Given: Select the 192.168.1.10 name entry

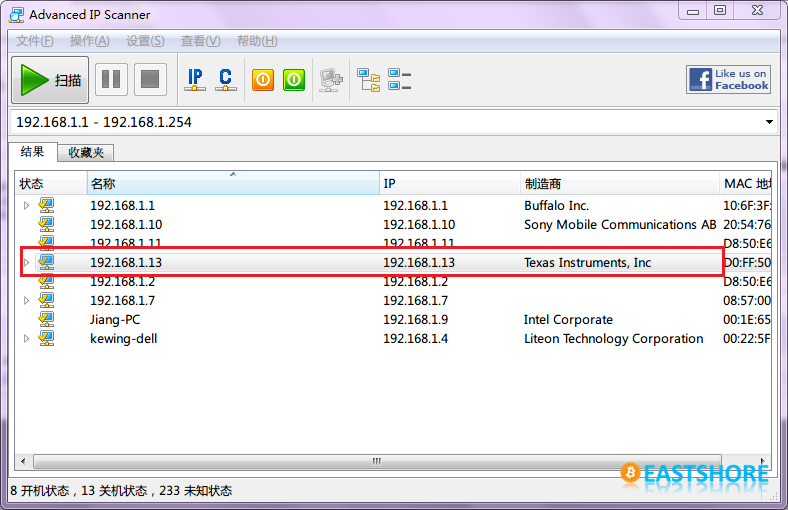Looking at the screenshot, I should coord(126,225).
